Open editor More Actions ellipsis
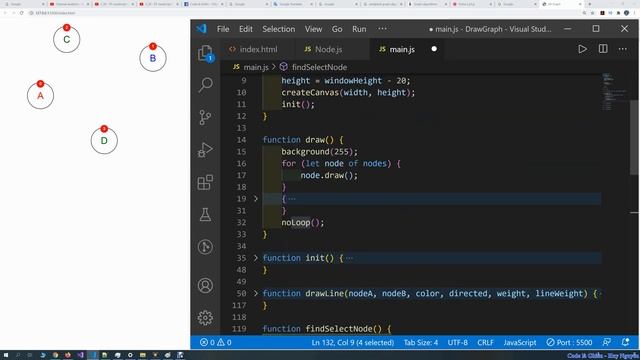640x360 pixels. pos(622,49)
